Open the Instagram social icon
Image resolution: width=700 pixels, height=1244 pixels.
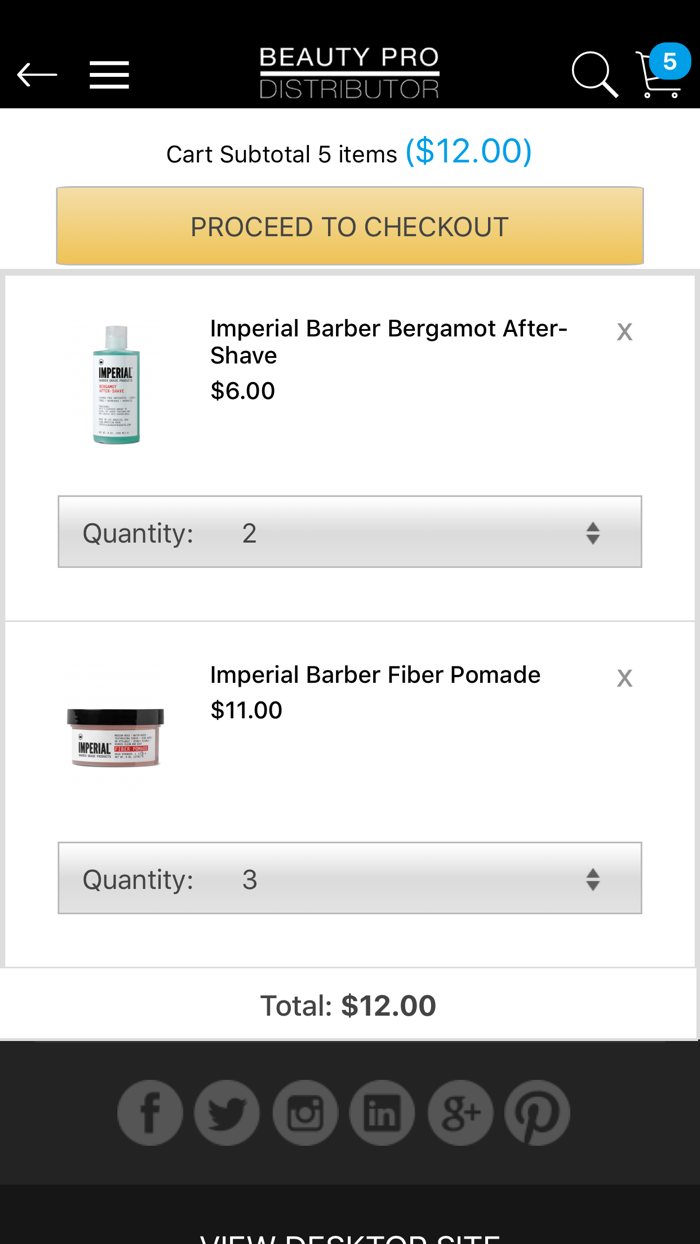(305, 1112)
